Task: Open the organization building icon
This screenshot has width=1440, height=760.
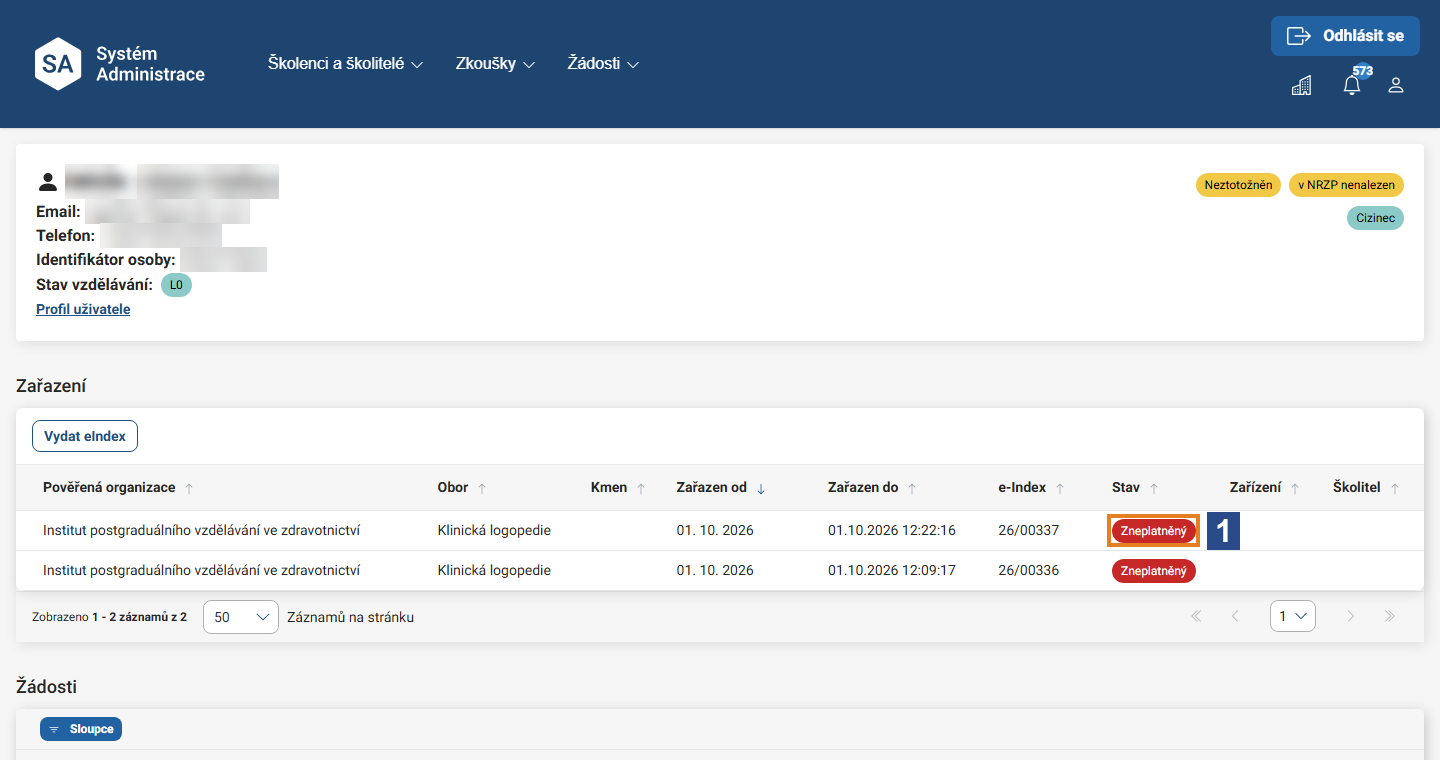Action: pyautogui.click(x=1301, y=86)
